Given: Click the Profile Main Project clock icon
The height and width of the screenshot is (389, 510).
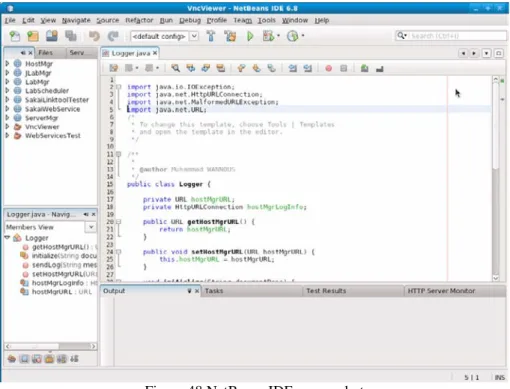Looking at the screenshot, I should 293,36.
